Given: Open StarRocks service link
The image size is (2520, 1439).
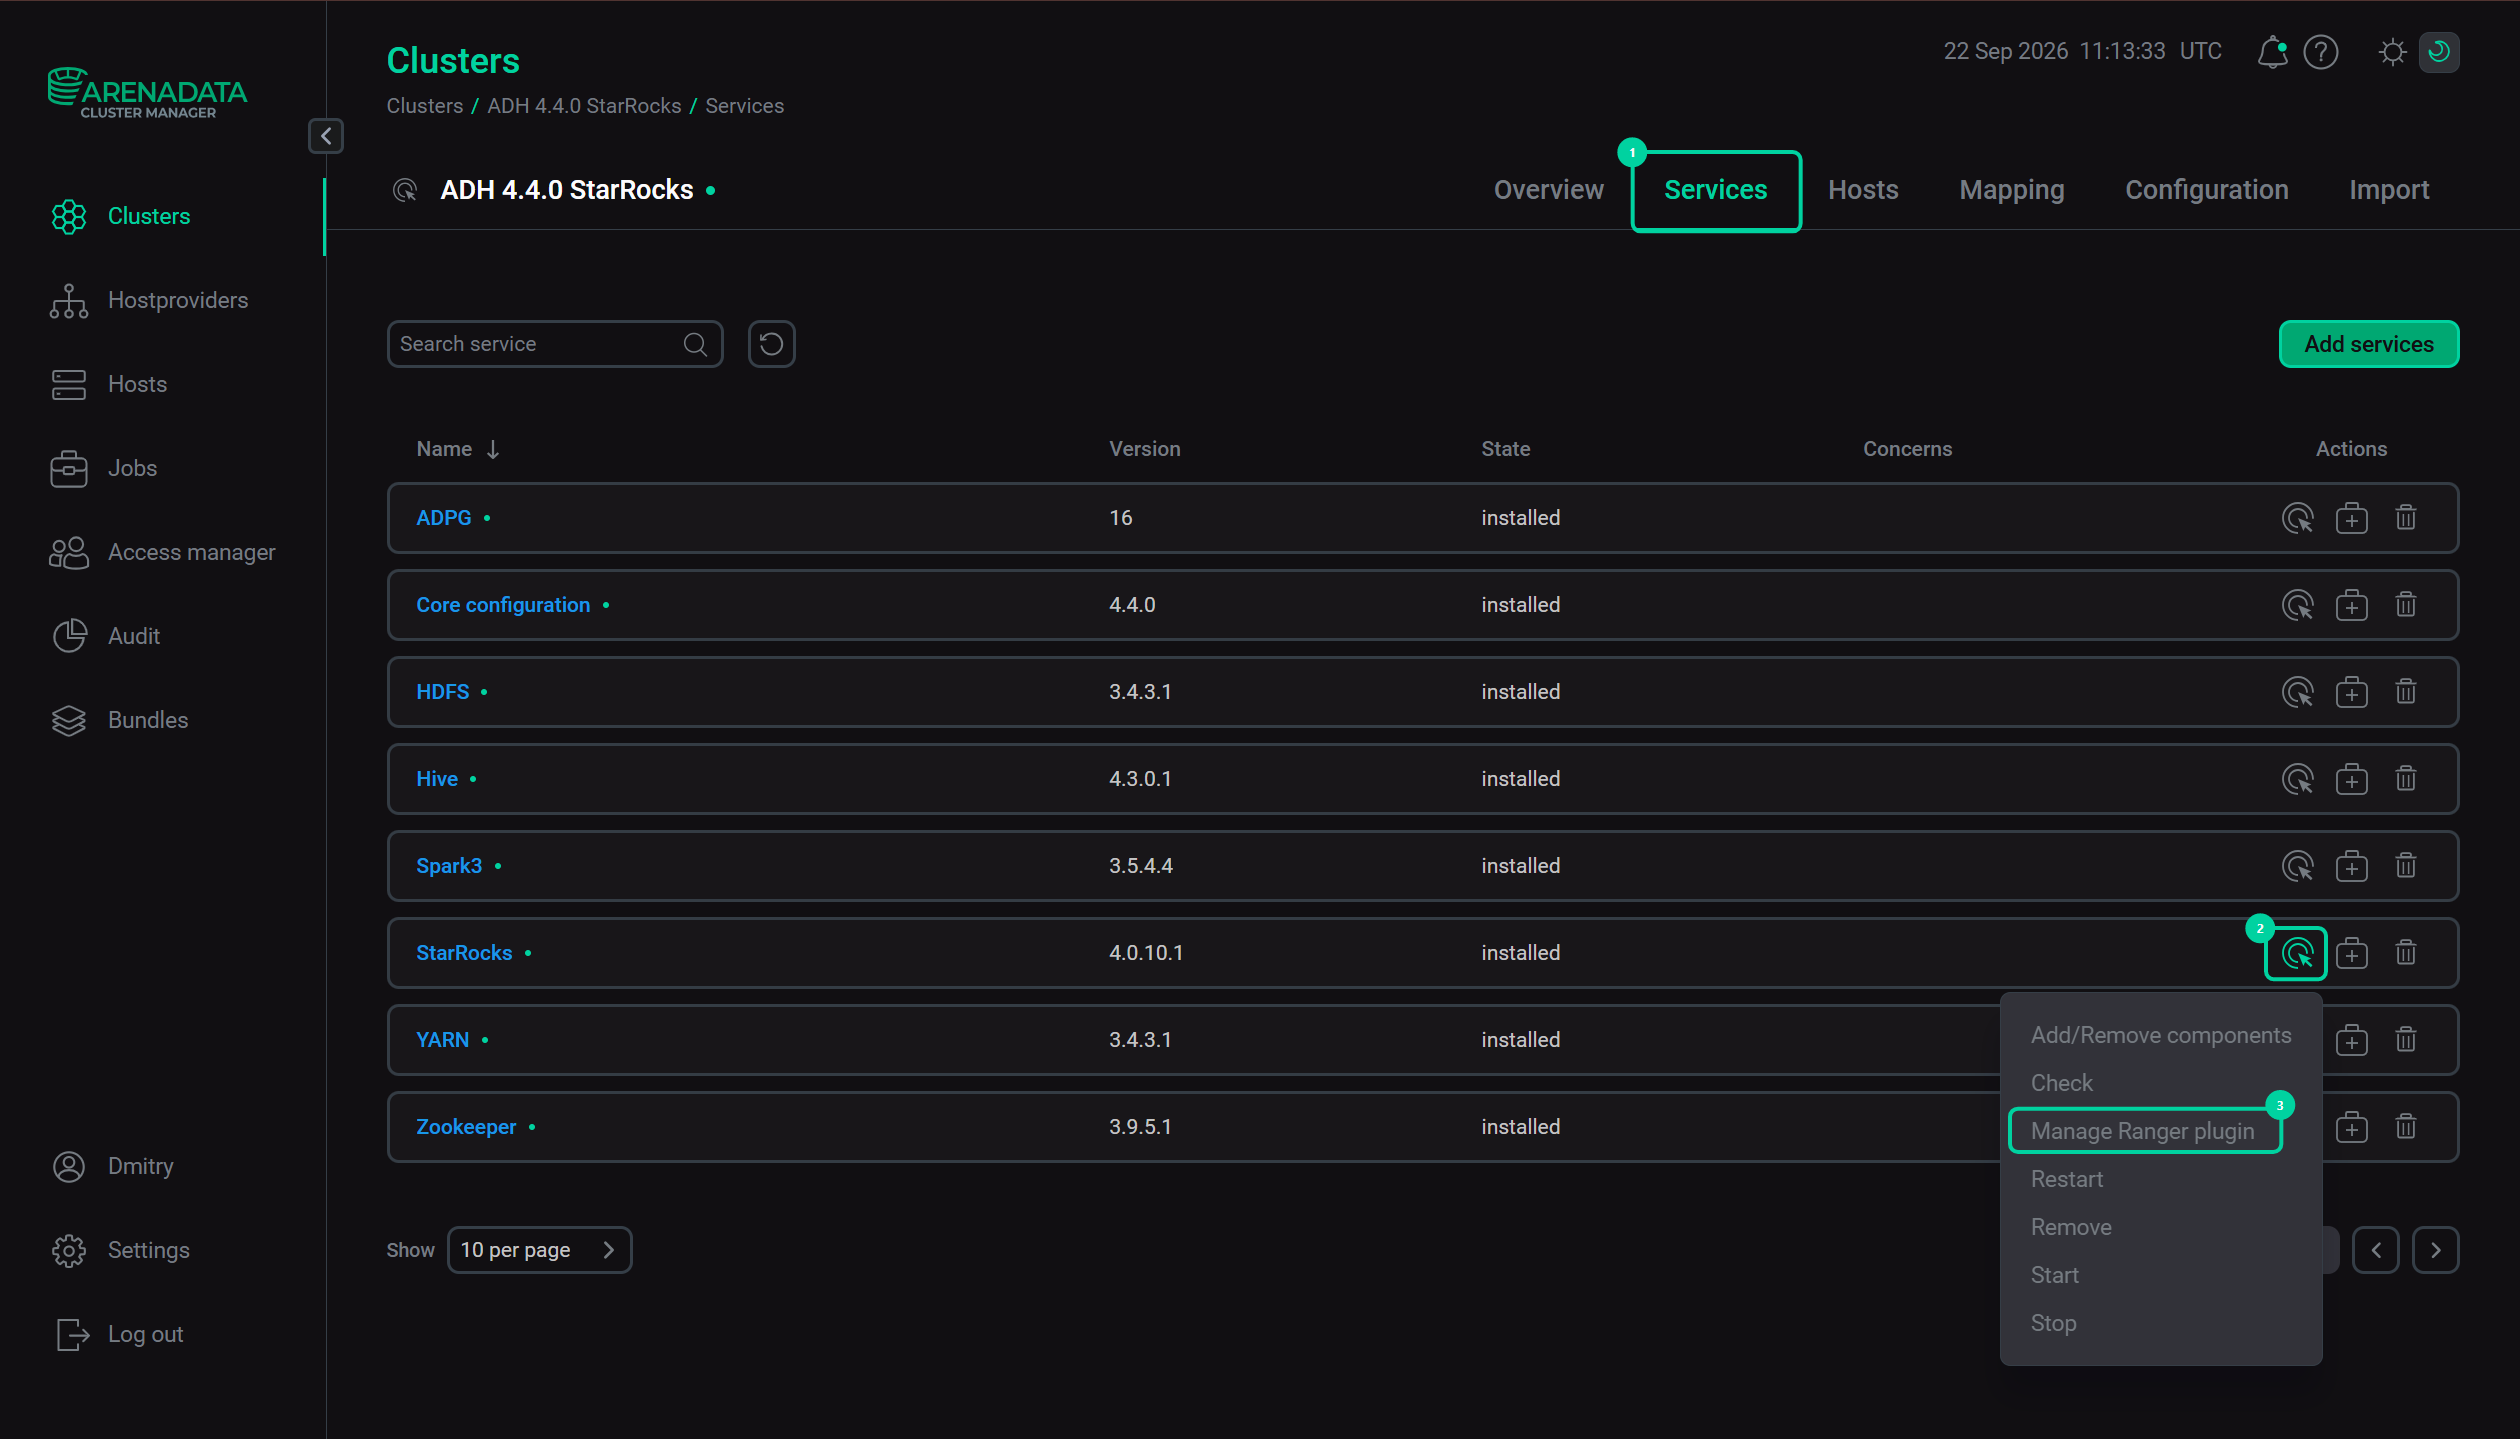Looking at the screenshot, I should 464,953.
